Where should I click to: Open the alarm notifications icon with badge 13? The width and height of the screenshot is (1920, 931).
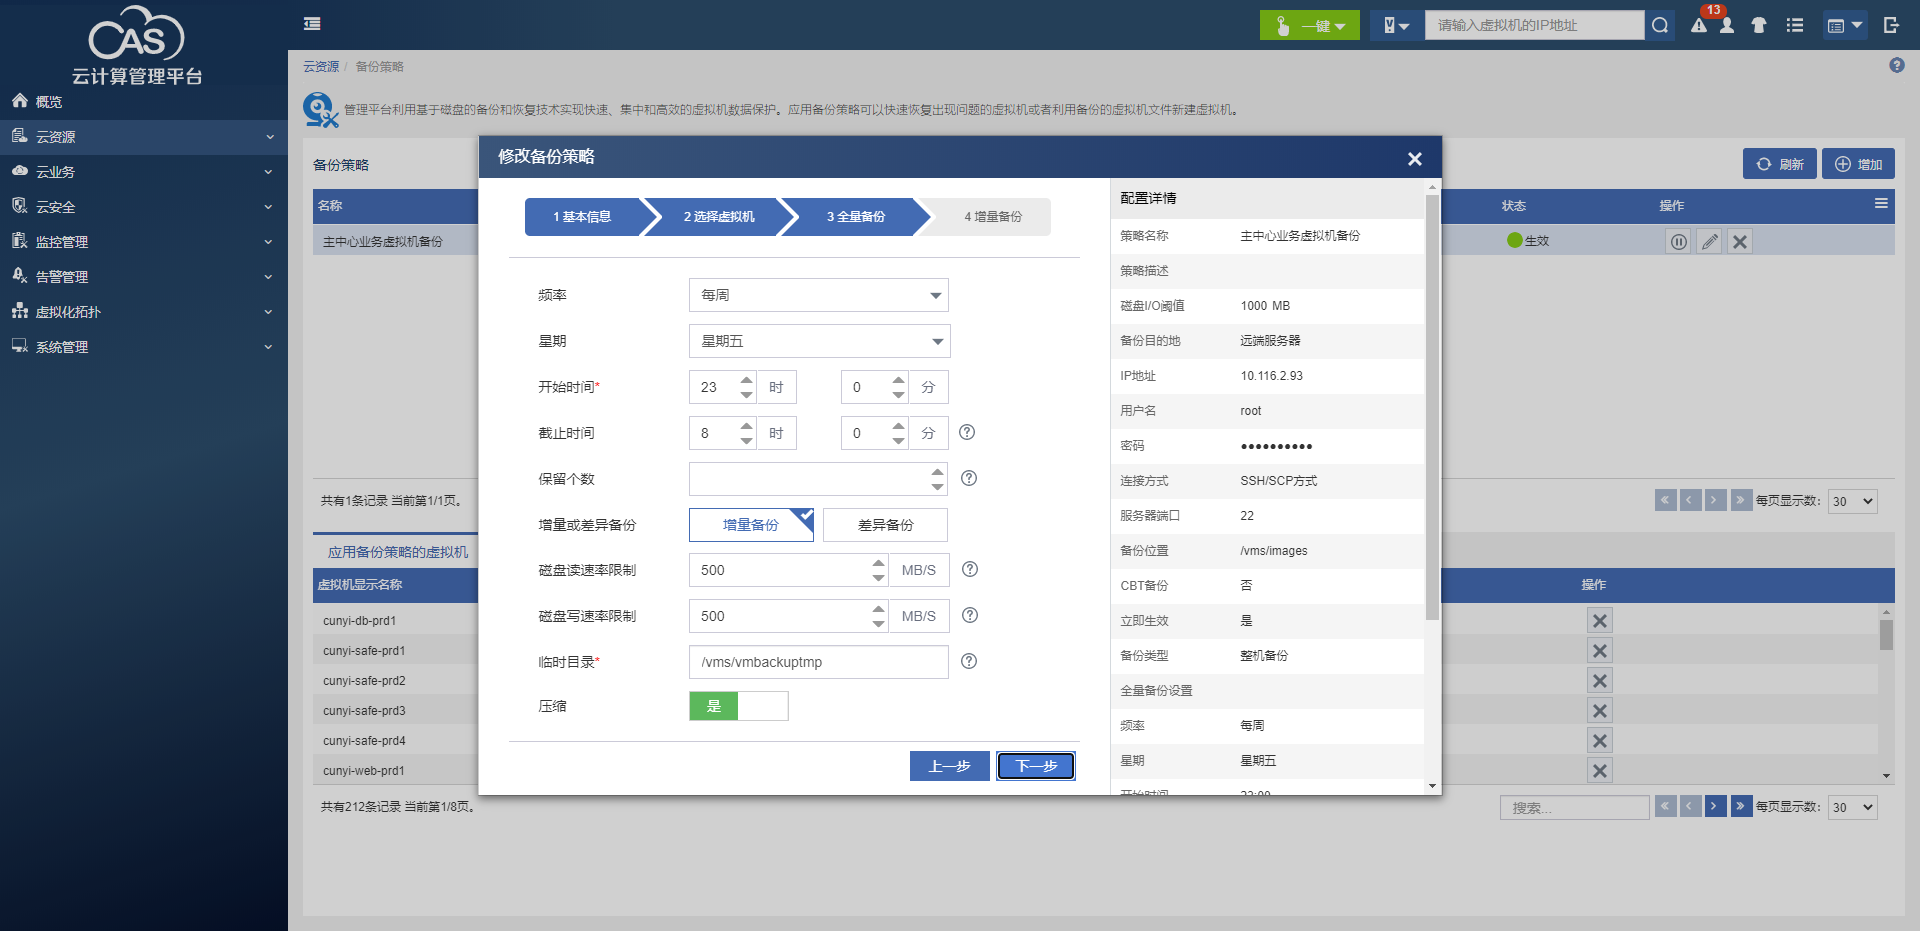click(1699, 25)
